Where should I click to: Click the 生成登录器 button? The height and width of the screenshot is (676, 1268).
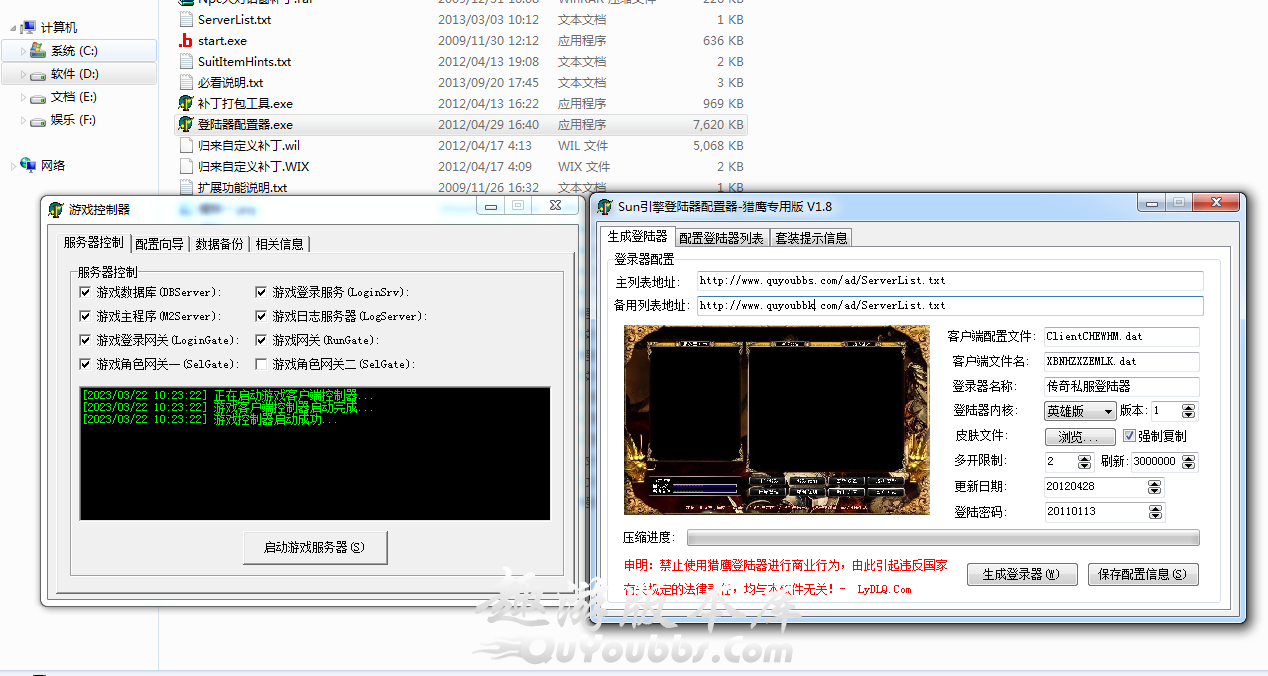tap(1021, 575)
